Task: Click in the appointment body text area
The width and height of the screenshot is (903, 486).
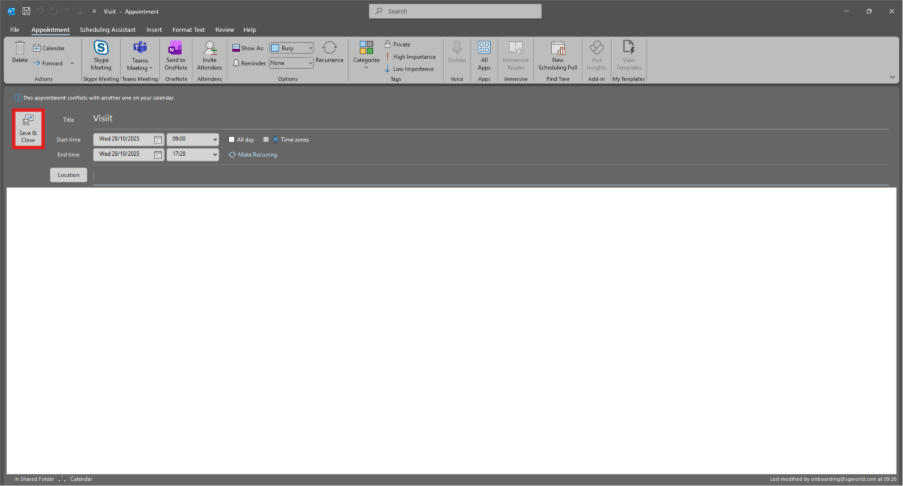Action: click(x=452, y=331)
